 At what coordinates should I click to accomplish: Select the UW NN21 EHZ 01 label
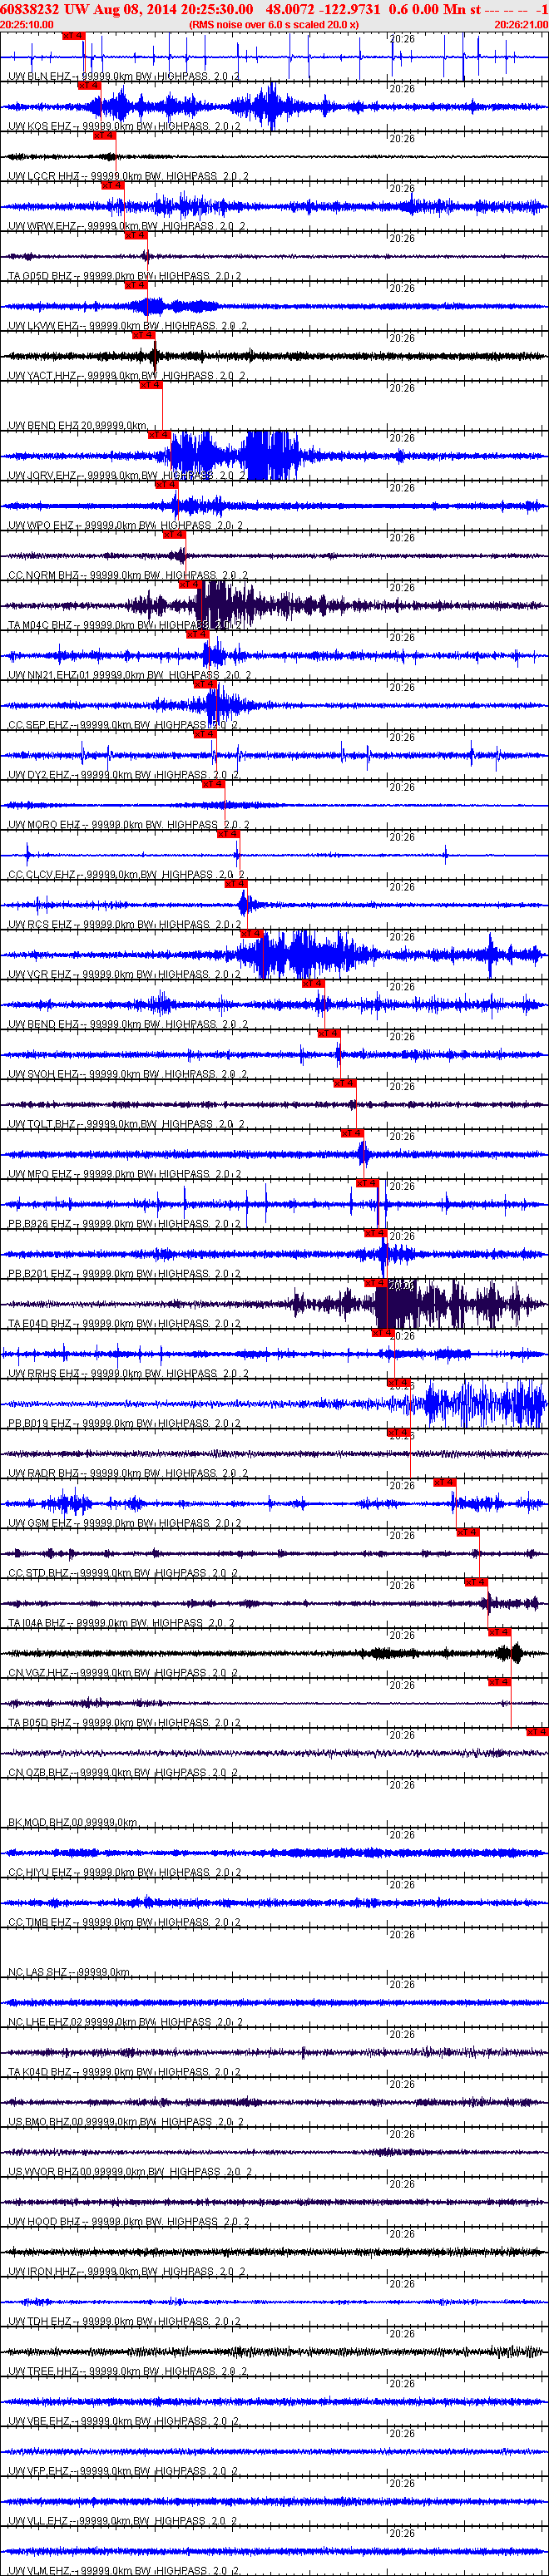point(130,676)
